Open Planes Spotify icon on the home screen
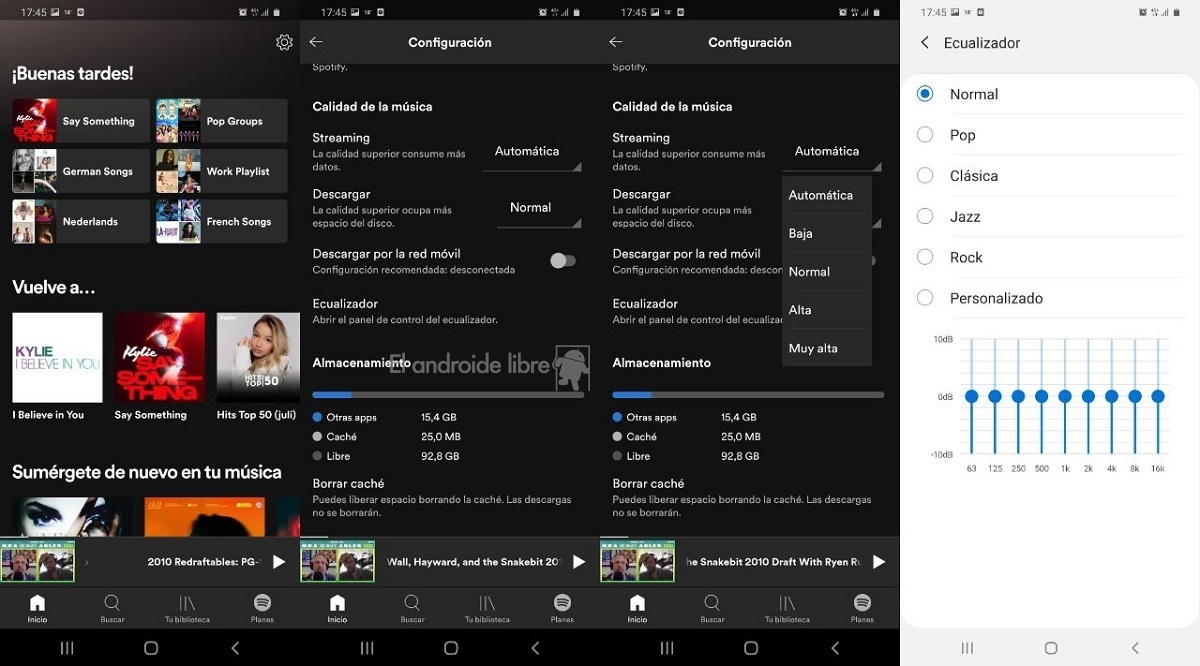 point(262,608)
